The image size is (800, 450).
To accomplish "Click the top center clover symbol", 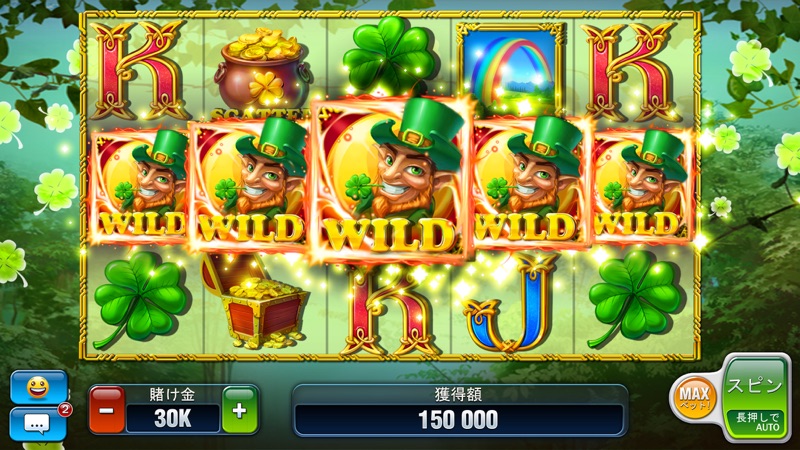I will pos(389,56).
